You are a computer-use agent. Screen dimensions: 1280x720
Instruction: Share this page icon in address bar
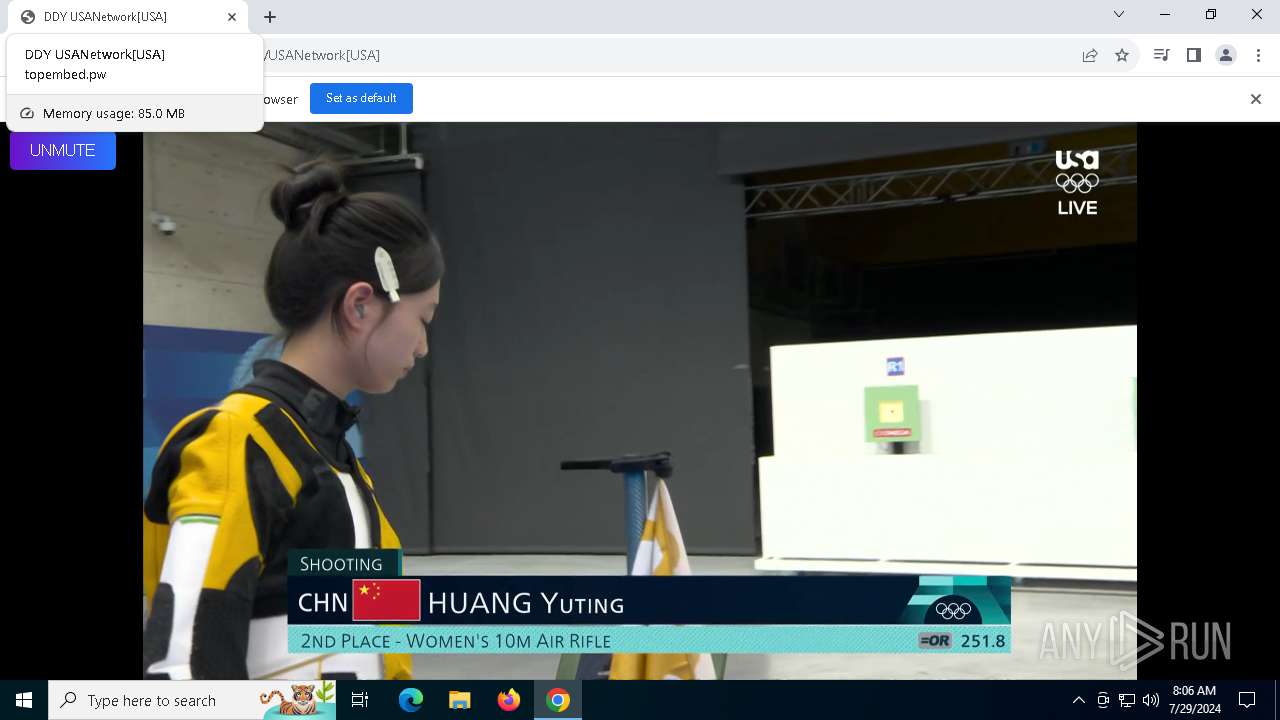(x=1090, y=55)
